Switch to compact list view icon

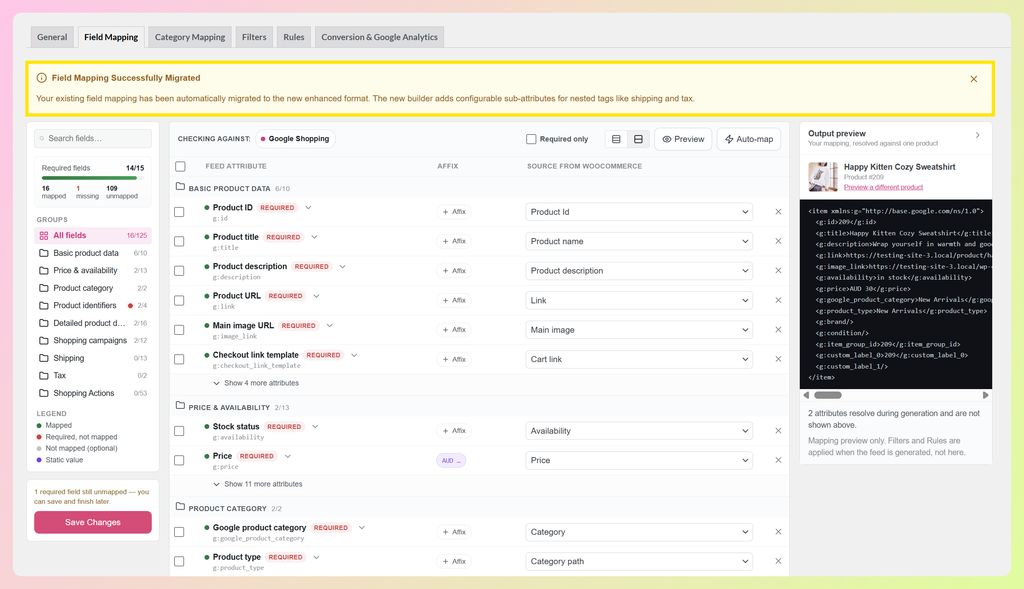(x=616, y=139)
